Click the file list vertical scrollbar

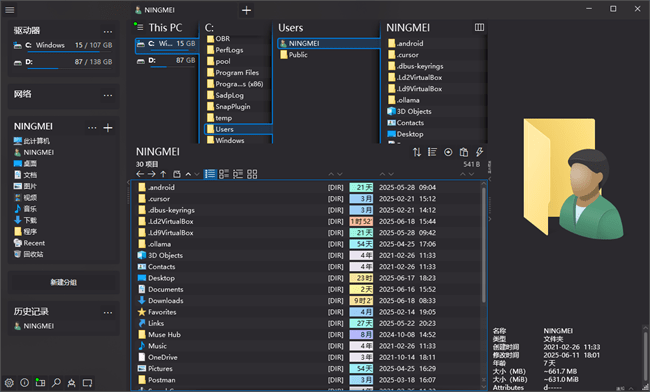click(483, 244)
